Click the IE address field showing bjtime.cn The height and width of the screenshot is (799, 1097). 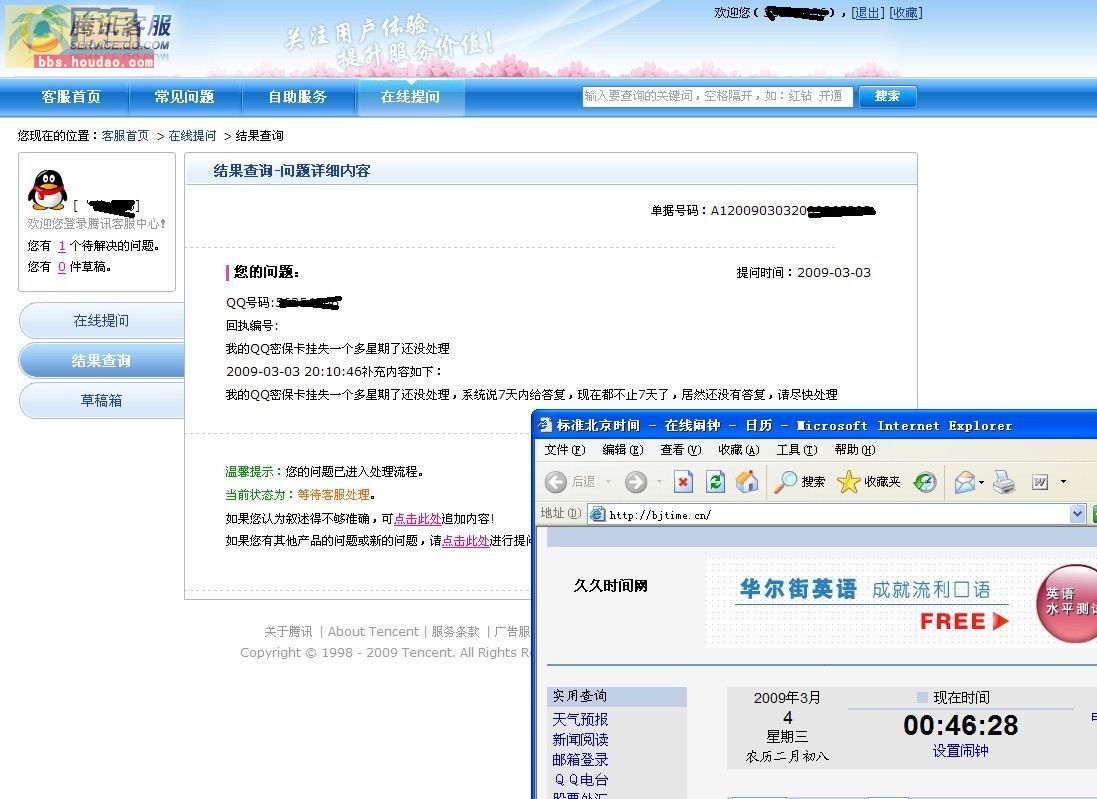click(x=829, y=515)
